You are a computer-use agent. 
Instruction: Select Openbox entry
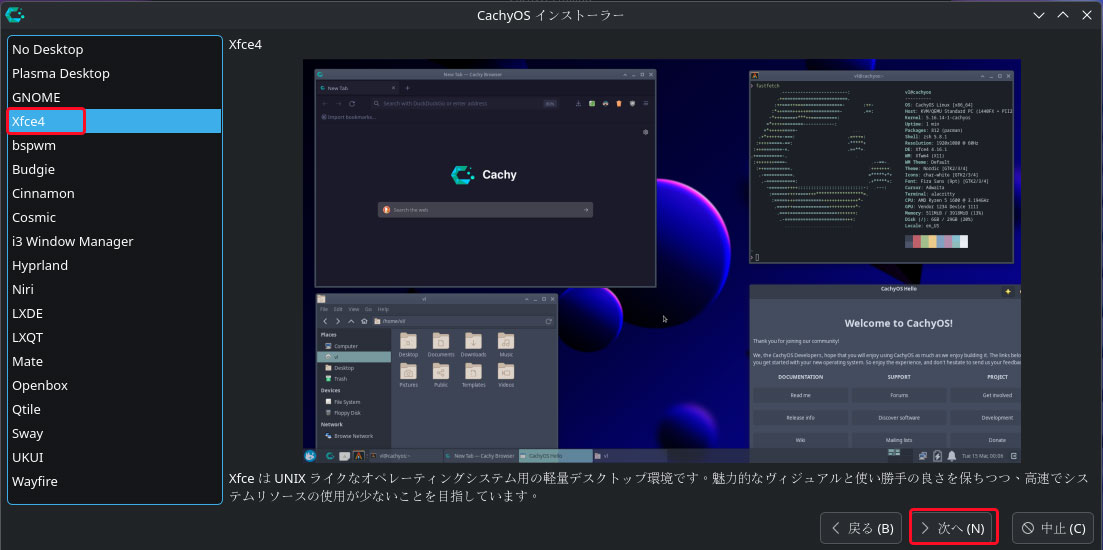click(115, 385)
